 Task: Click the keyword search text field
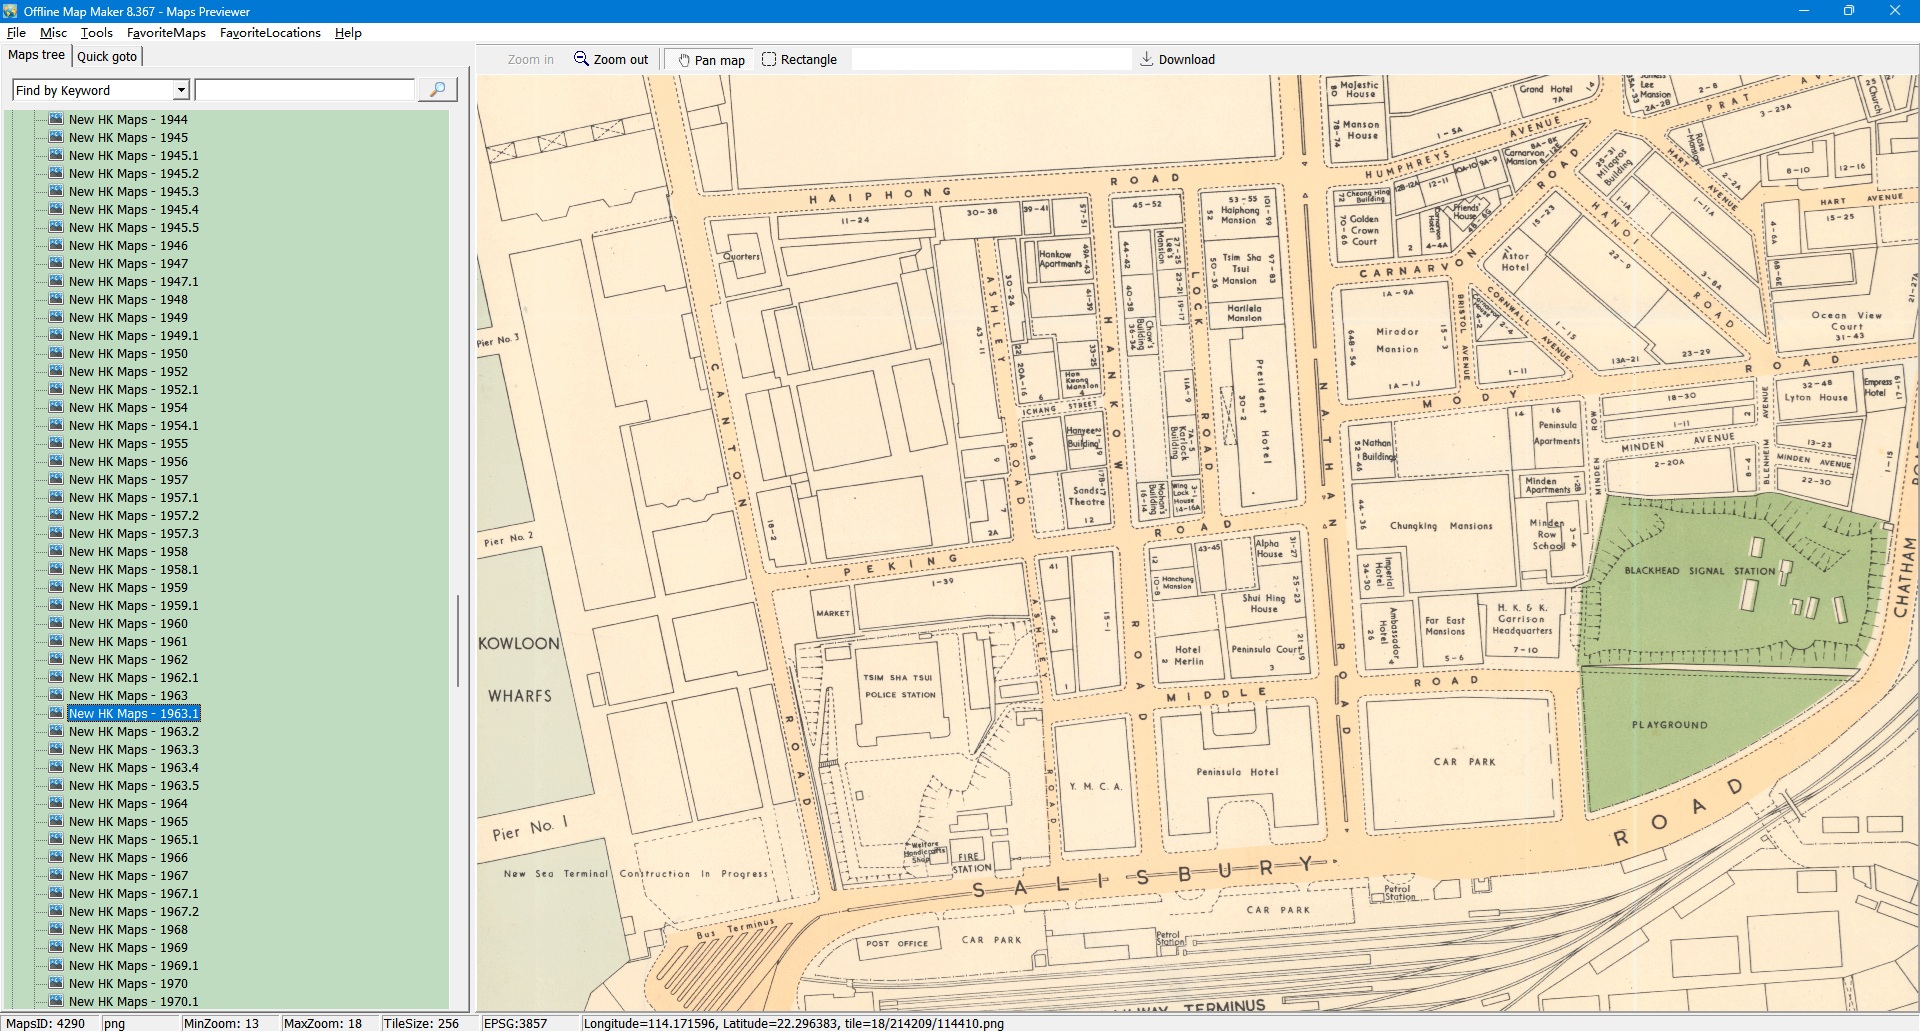click(x=304, y=90)
